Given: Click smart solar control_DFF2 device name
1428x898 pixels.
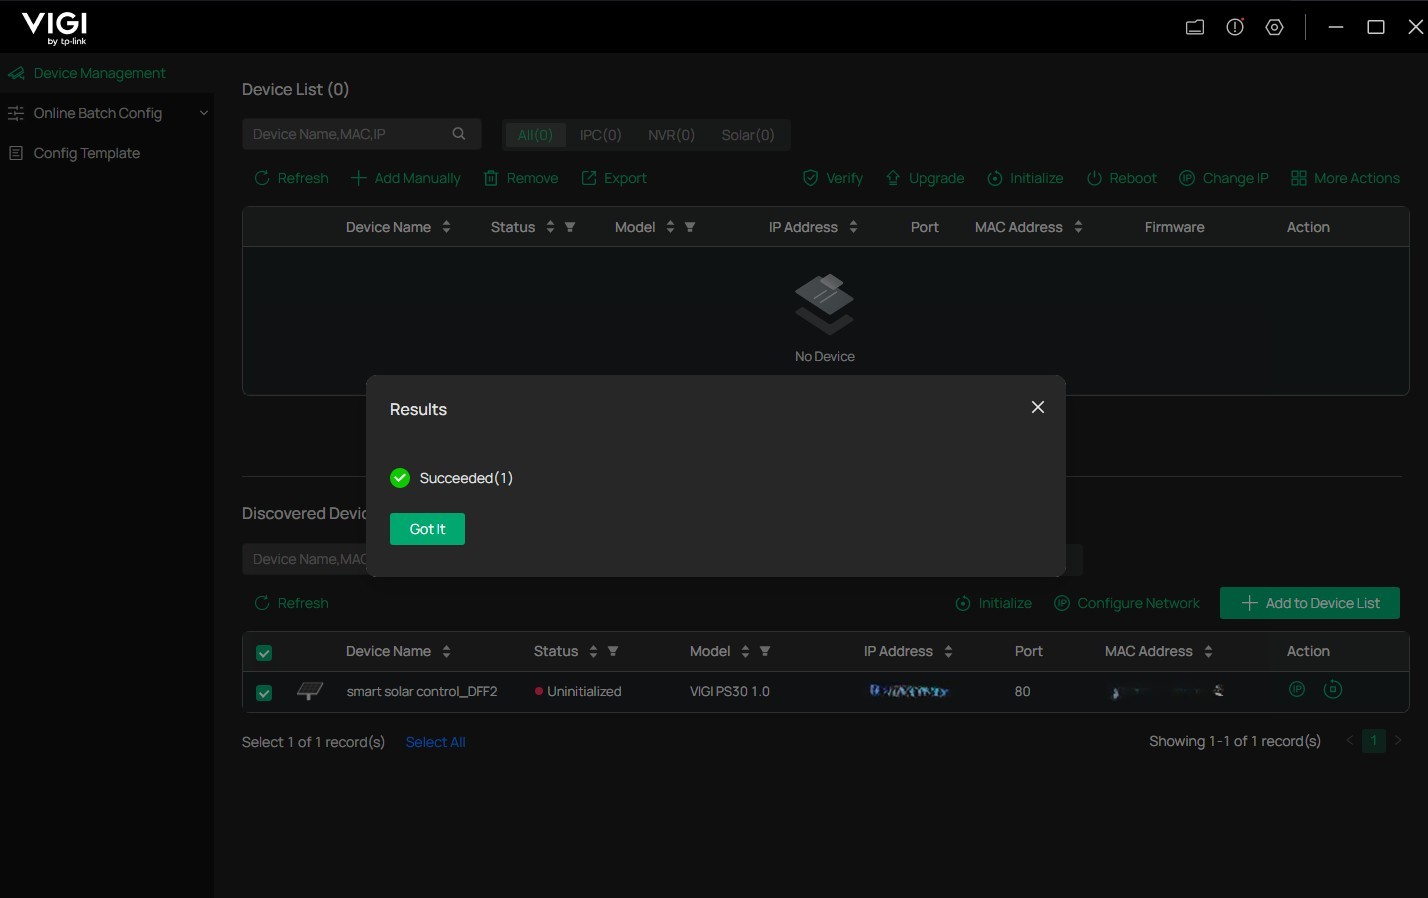Looking at the screenshot, I should point(422,691).
